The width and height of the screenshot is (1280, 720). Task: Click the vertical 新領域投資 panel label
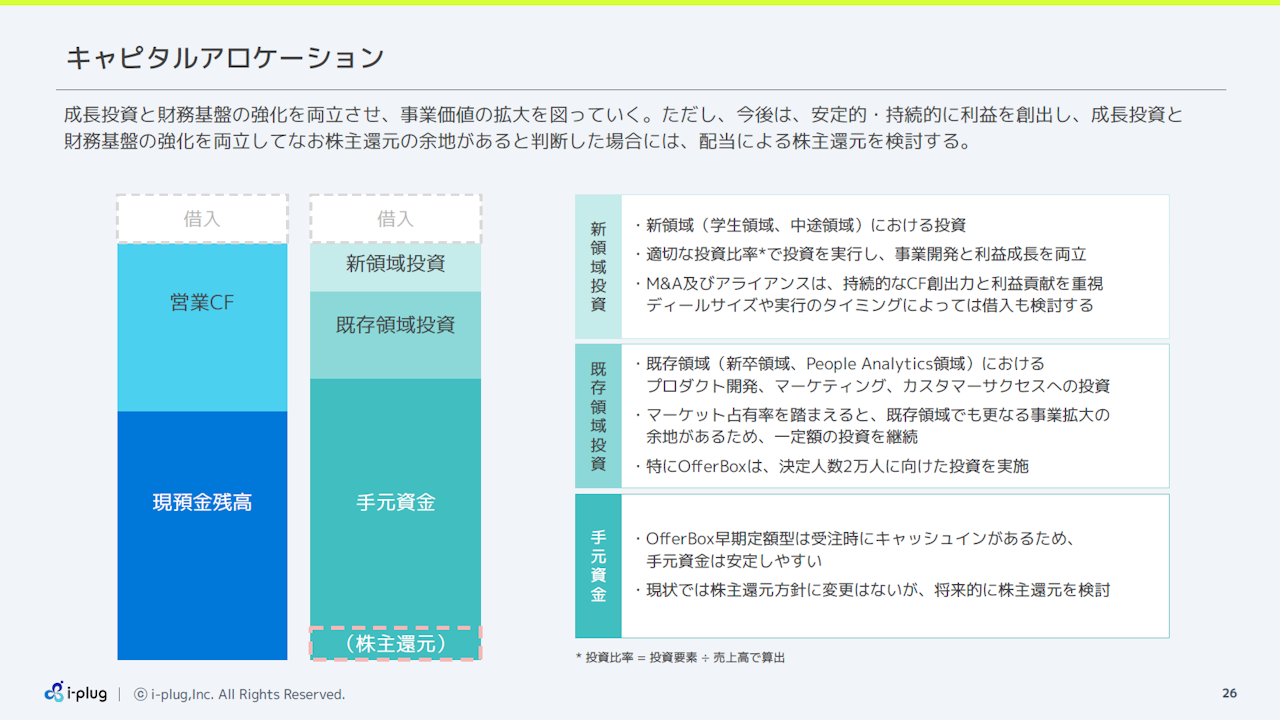click(598, 267)
